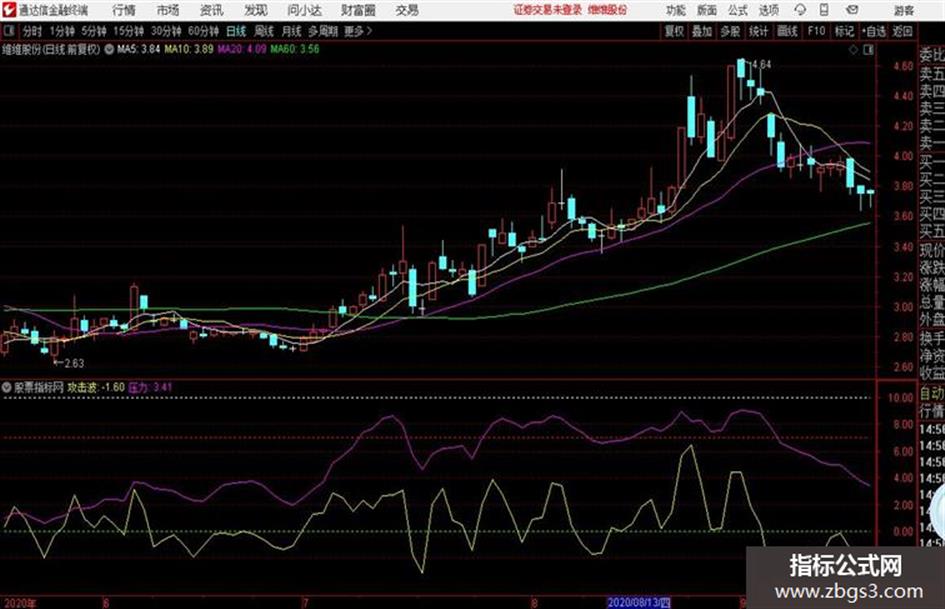This screenshot has width=945, height=609.
Task: Switch to the 30分钟 period
Action: (x=166, y=31)
